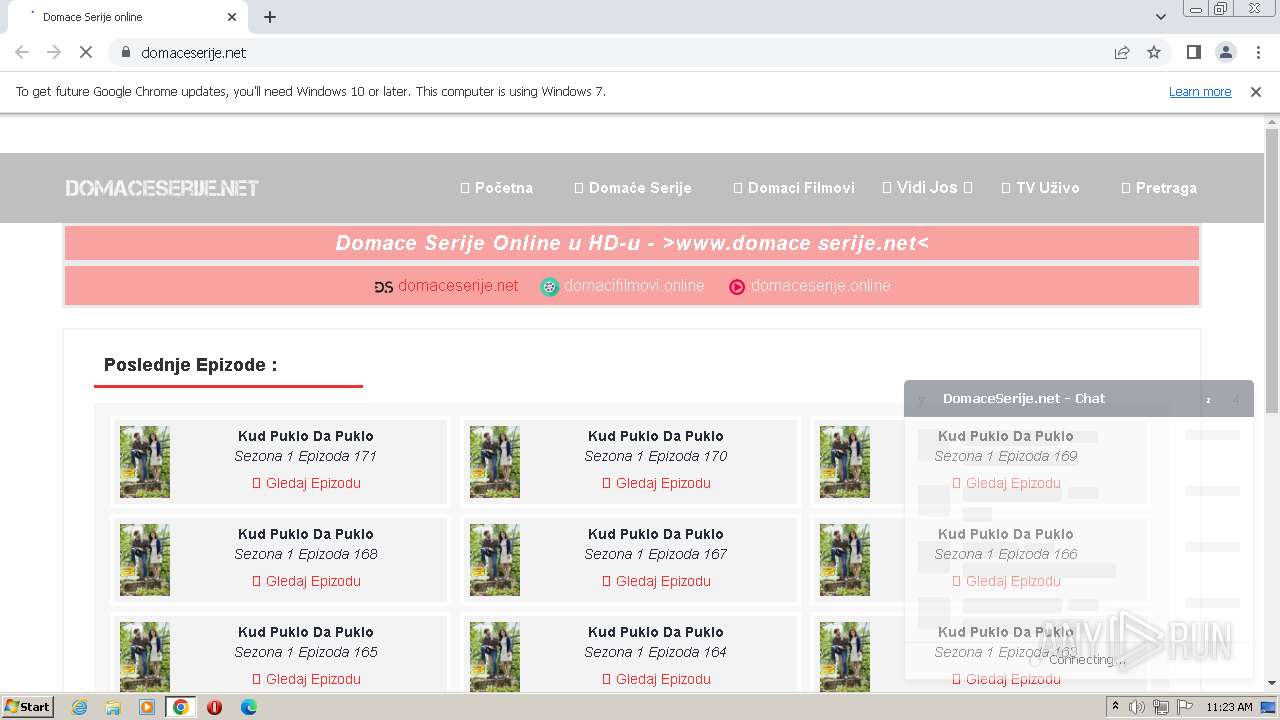This screenshot has height=720, width=1280.
Task: Open the Learn more link about updates
Action: coord(1200,91)
